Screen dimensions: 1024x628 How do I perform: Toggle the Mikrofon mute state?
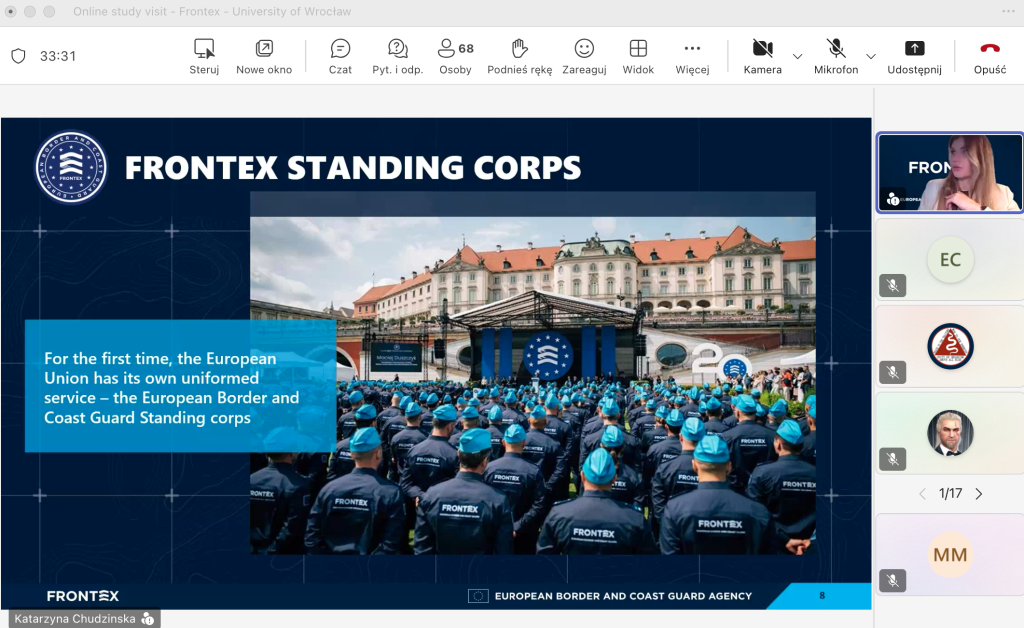pos(836,56)
